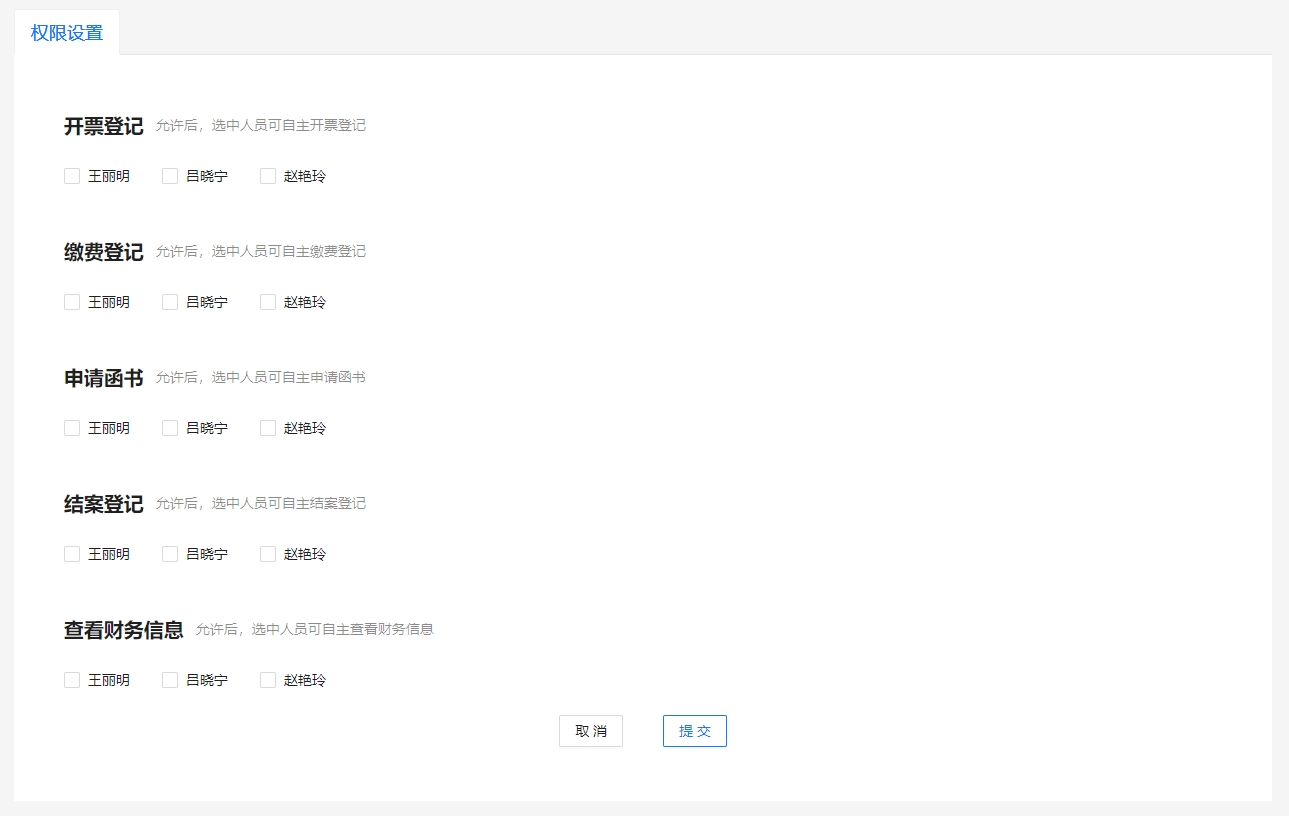Select 赵艳玲 for 查看财务信息
Screen dimensions: 1289x816
click(x=268, y=680)
